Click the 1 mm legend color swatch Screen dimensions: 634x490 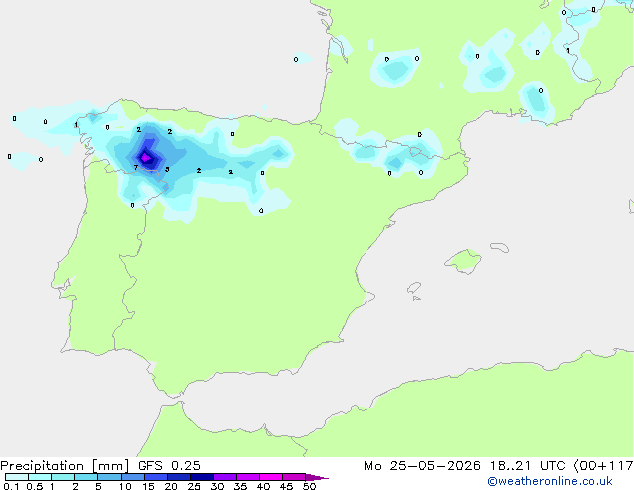[63, 477]
